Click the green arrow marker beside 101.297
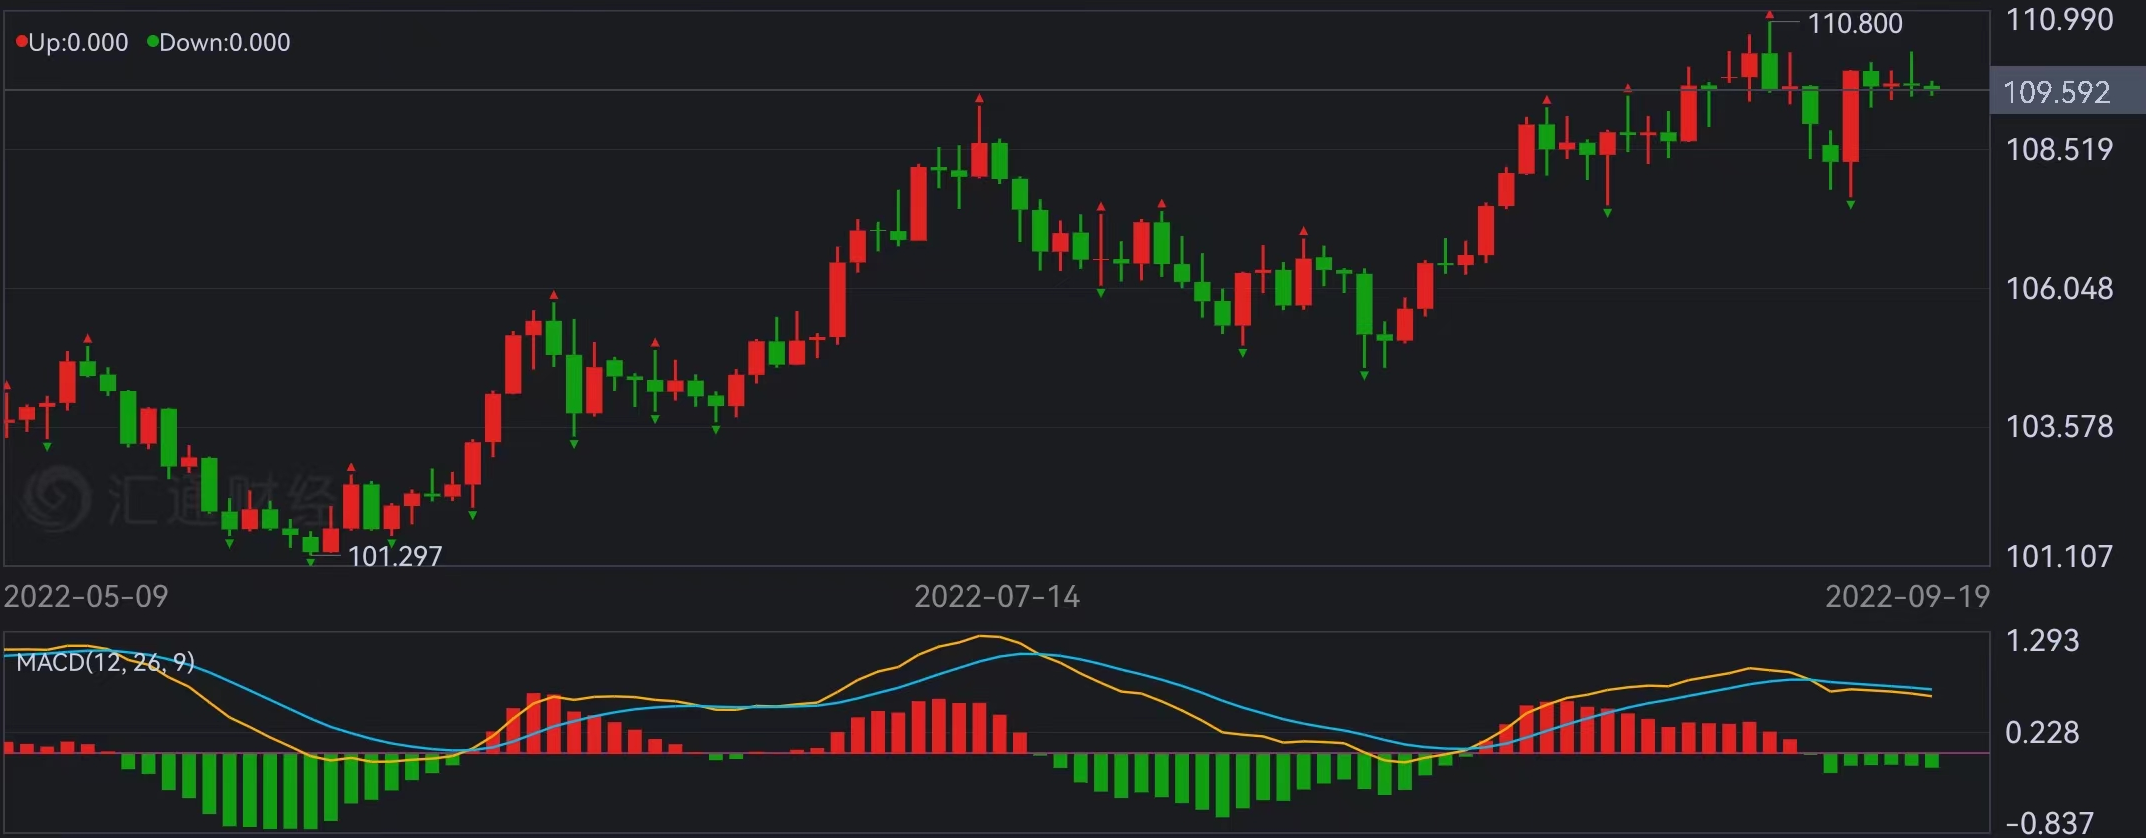 [311, 562]
